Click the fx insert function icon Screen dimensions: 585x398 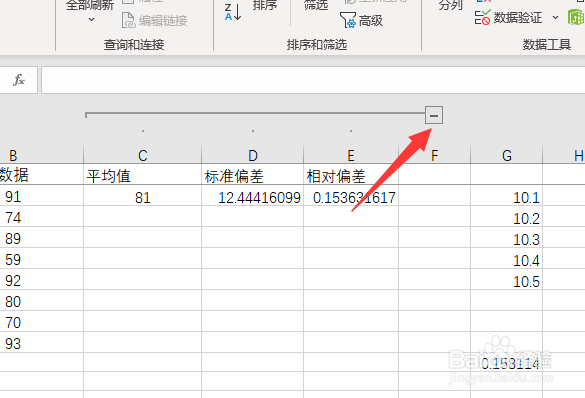tap(19, 79)
